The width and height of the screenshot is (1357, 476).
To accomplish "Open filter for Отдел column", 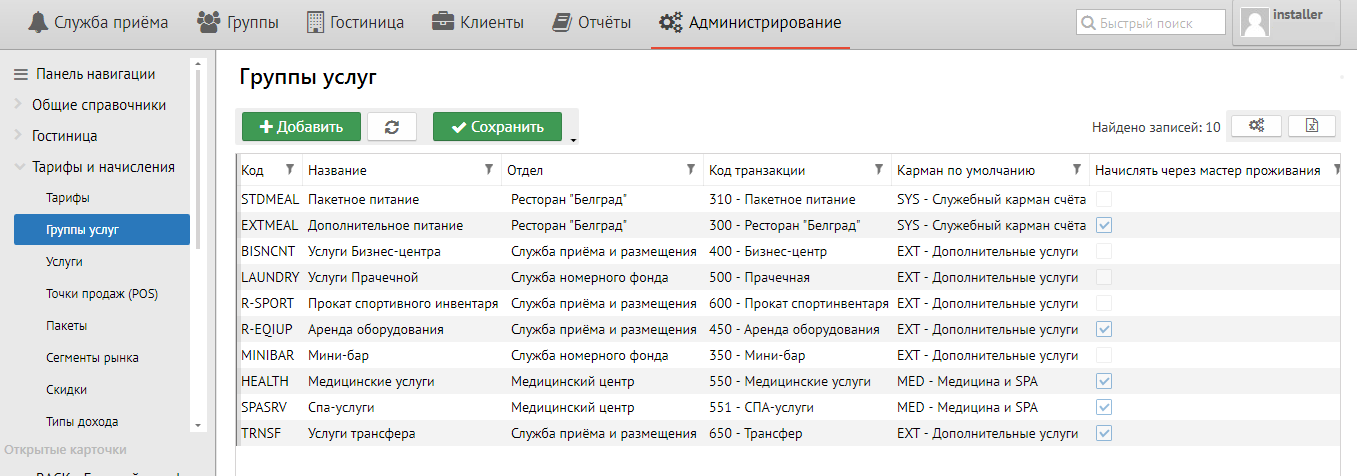I will coord(690,170).
